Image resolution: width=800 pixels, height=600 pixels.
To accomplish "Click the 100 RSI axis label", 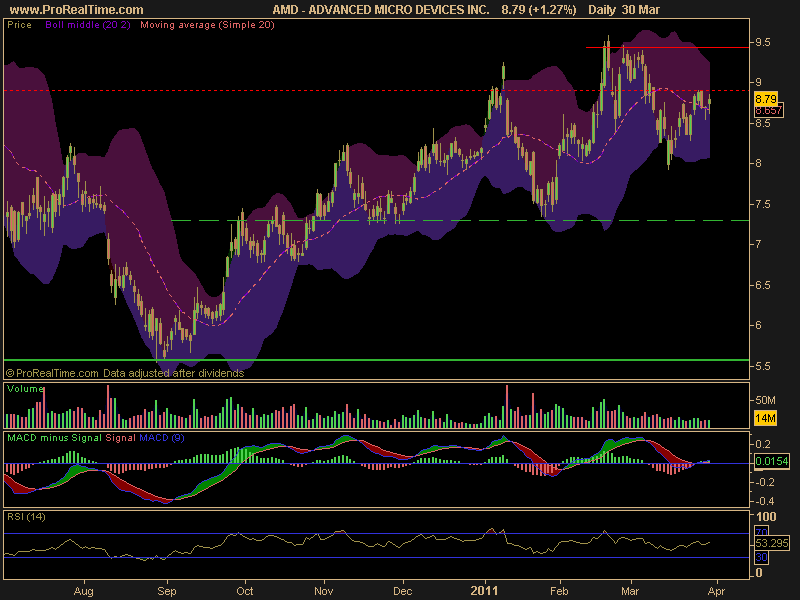I will click(x=766, y=516).
